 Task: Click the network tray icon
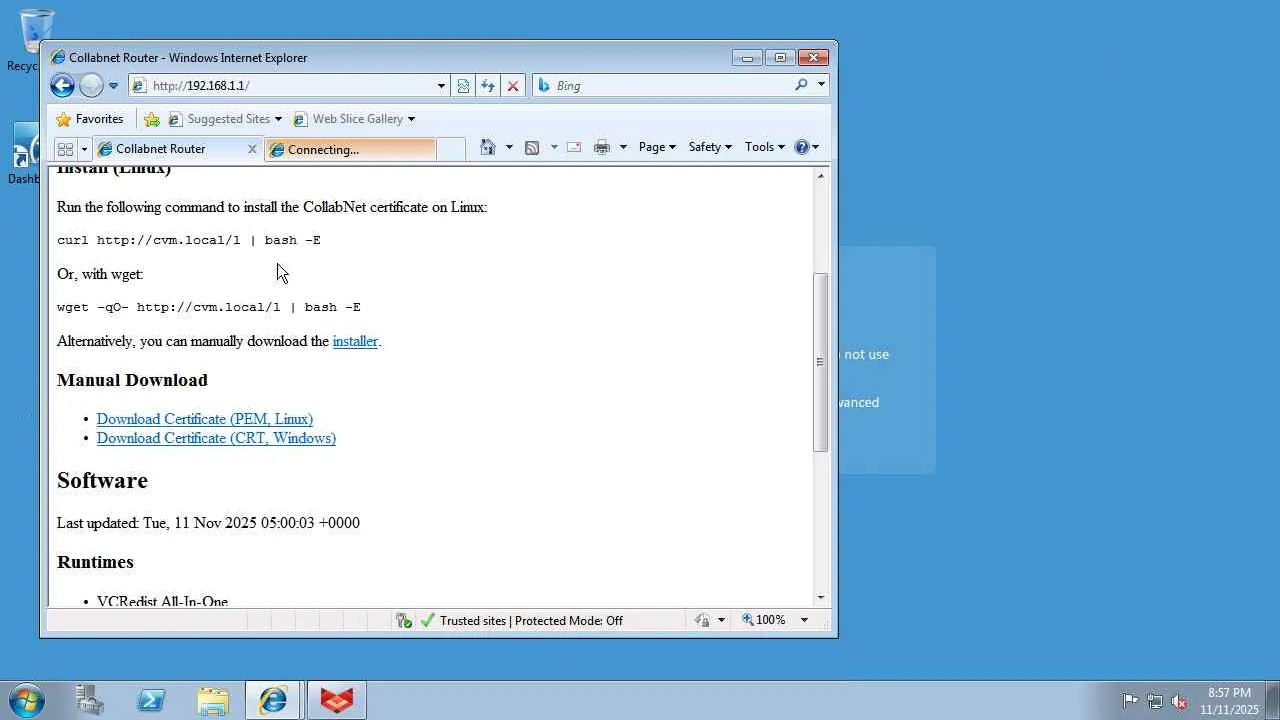point(1155,701)
